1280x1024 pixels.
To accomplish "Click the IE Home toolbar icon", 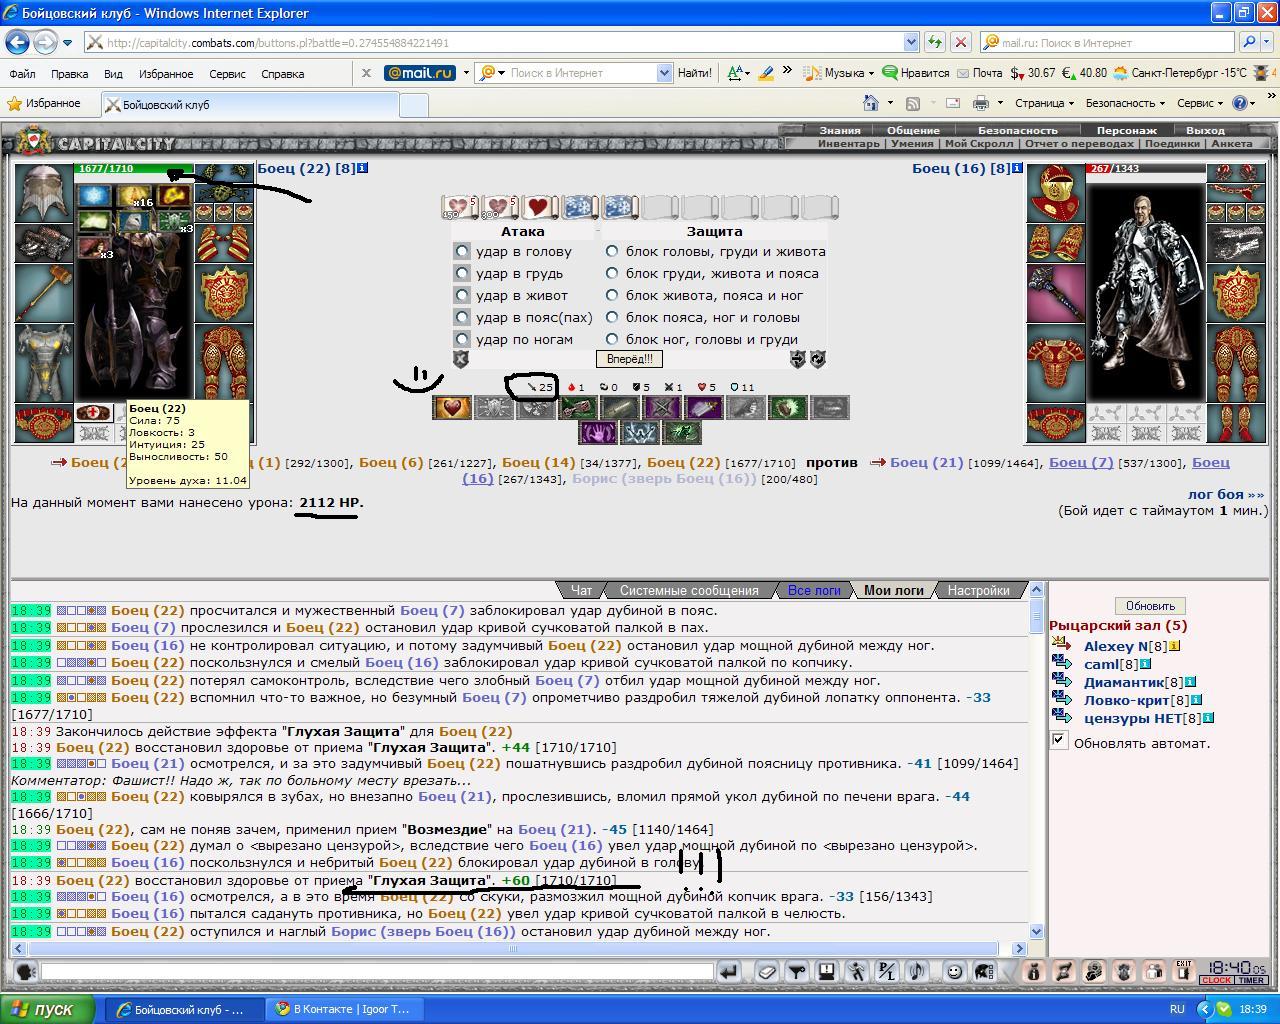I will (x=871, y=103).
